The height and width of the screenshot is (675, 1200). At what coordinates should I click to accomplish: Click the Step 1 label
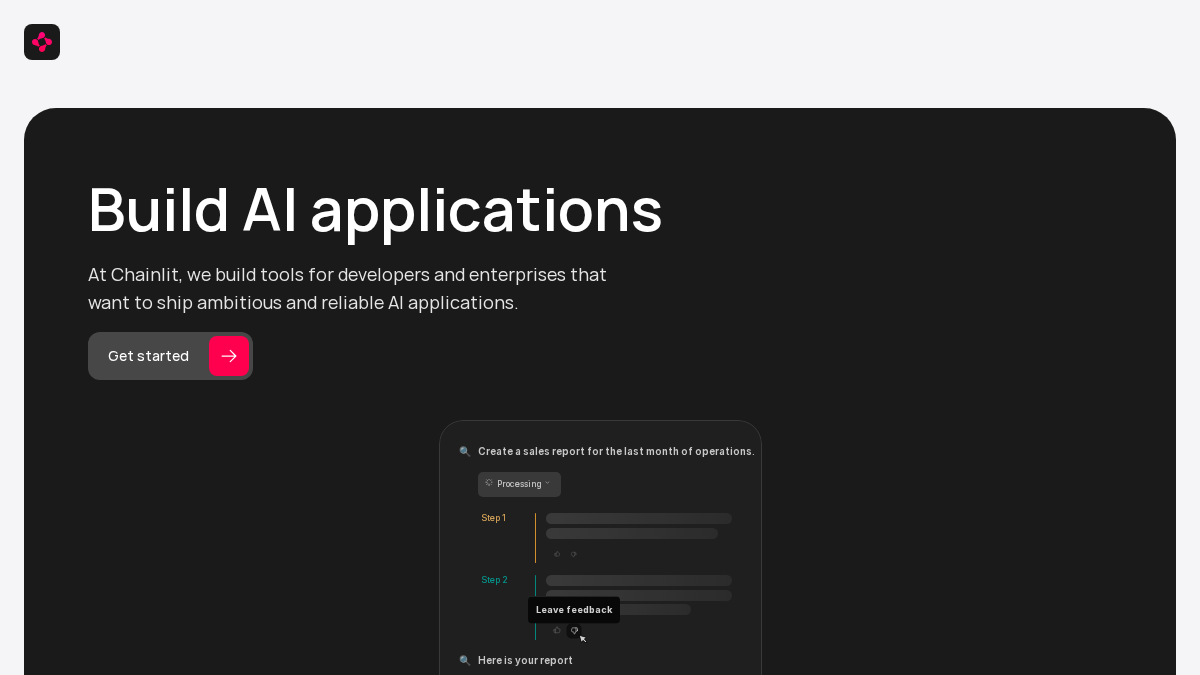tap(494, 518)
